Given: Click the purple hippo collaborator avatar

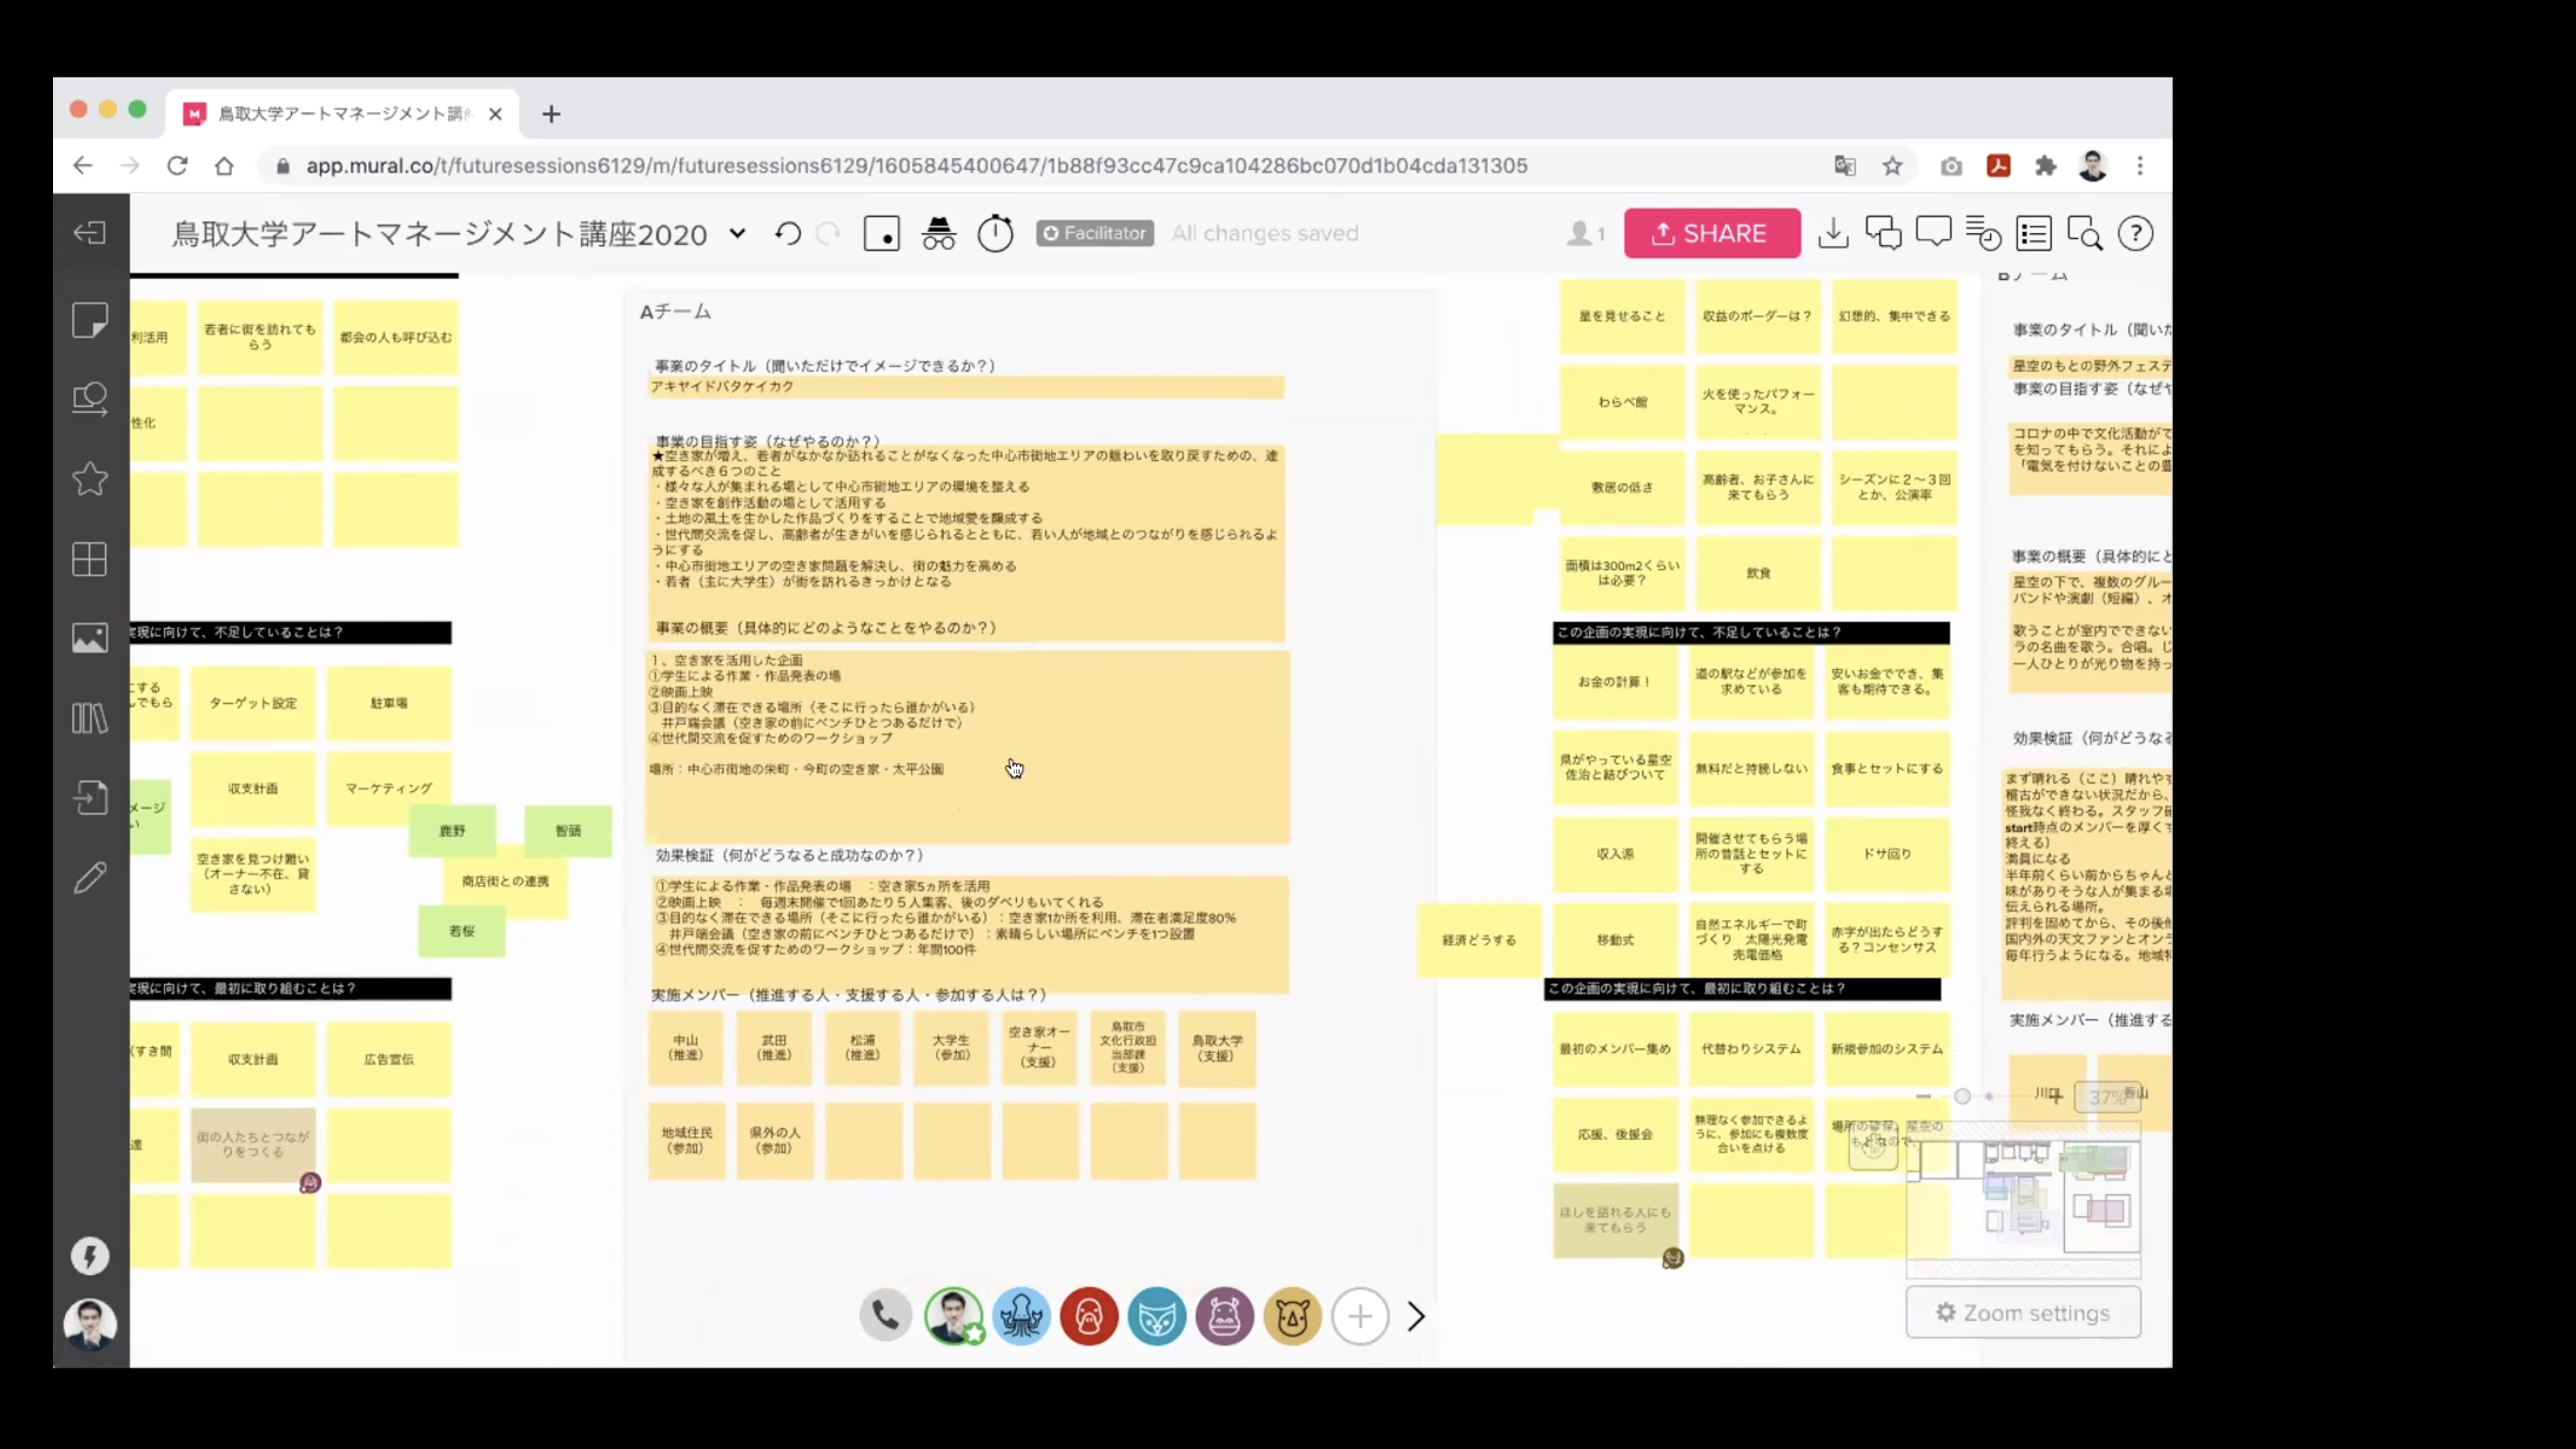Looking at the screenshot, I should point(1225,1316).
